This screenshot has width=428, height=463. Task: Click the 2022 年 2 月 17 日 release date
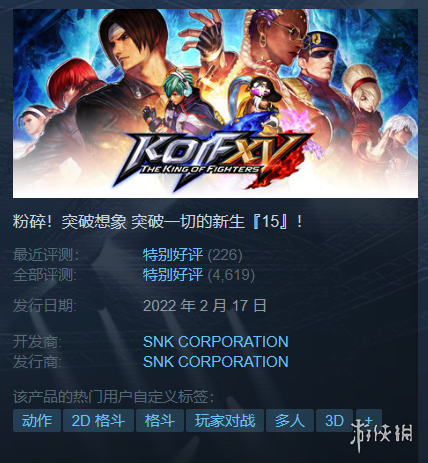tap(205, 306)
